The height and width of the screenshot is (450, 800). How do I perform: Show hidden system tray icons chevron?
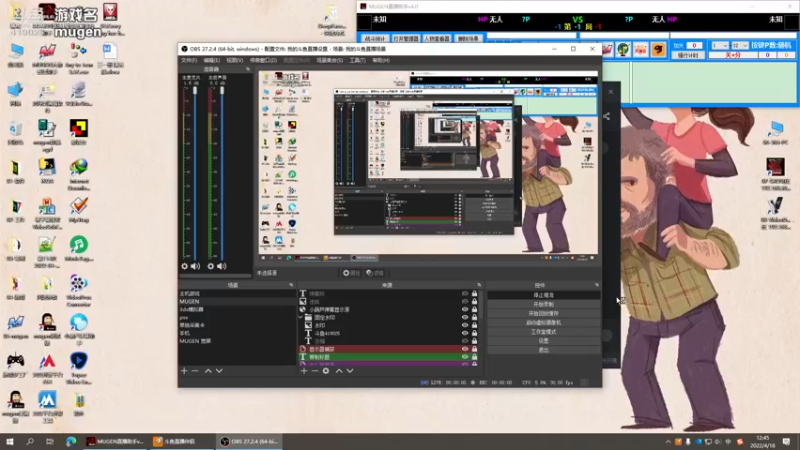point(668,442)
